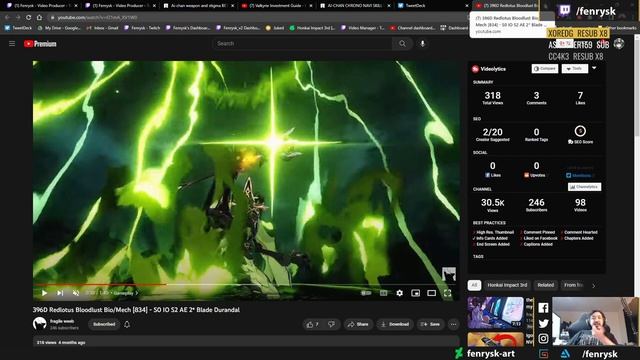Open Honkai Impact 3rd bookmark
The width and height of the screenshot is (640, 360).
(x=312, y=28)
